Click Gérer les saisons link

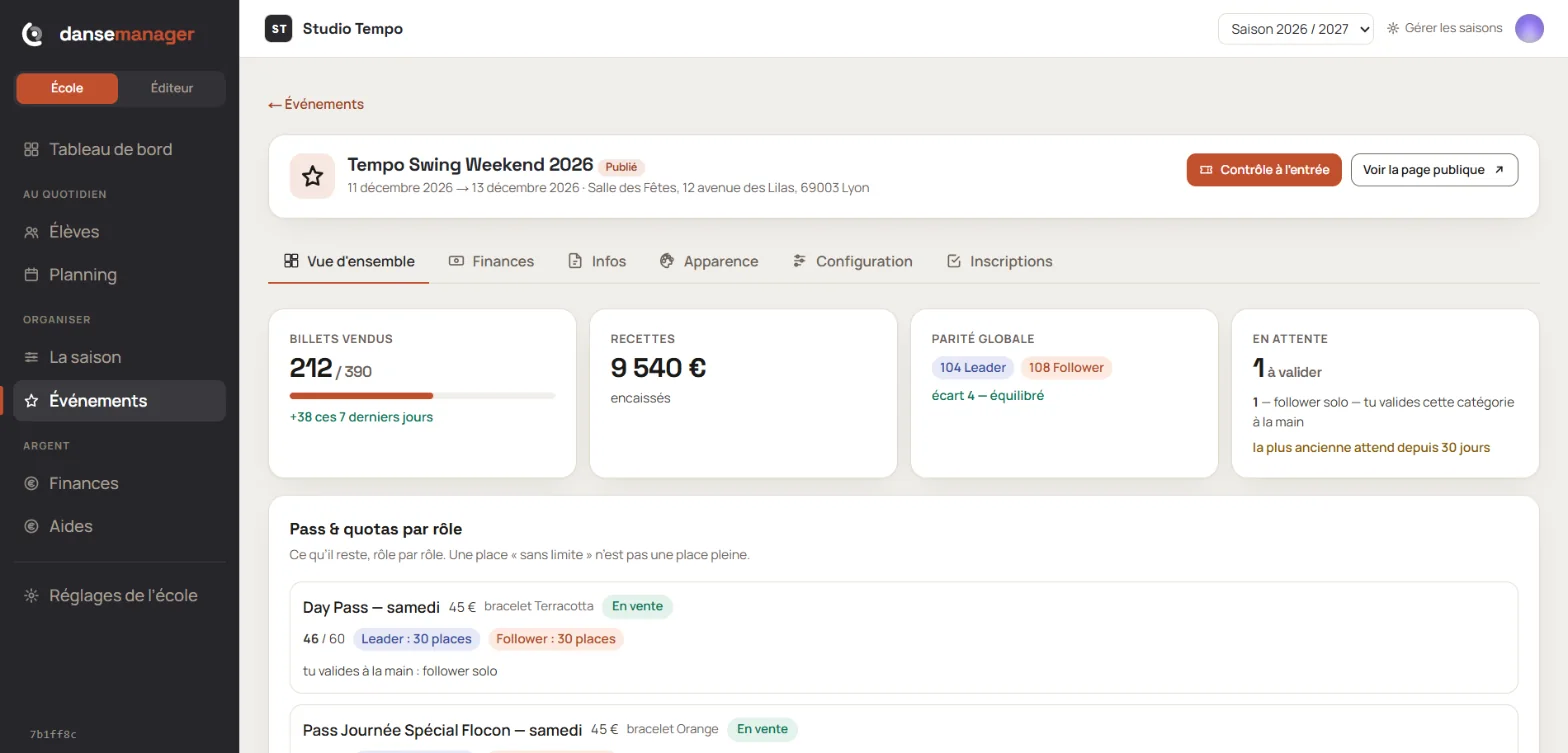coord(1444,29)
